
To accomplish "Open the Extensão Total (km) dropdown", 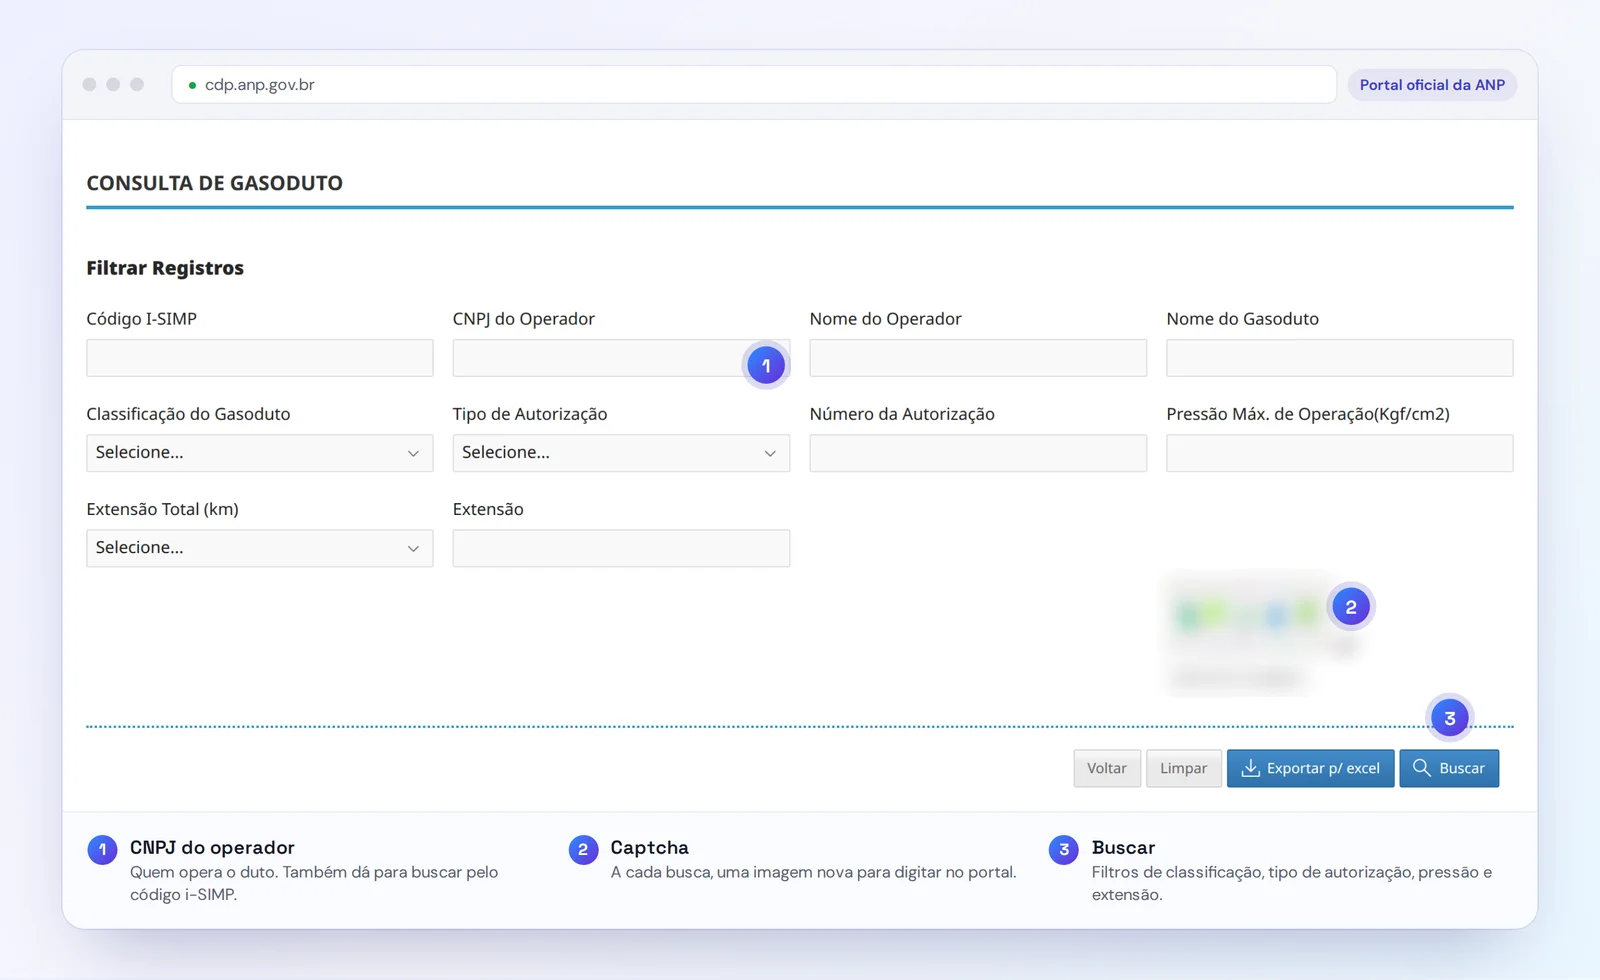I will tap(260, 548).
